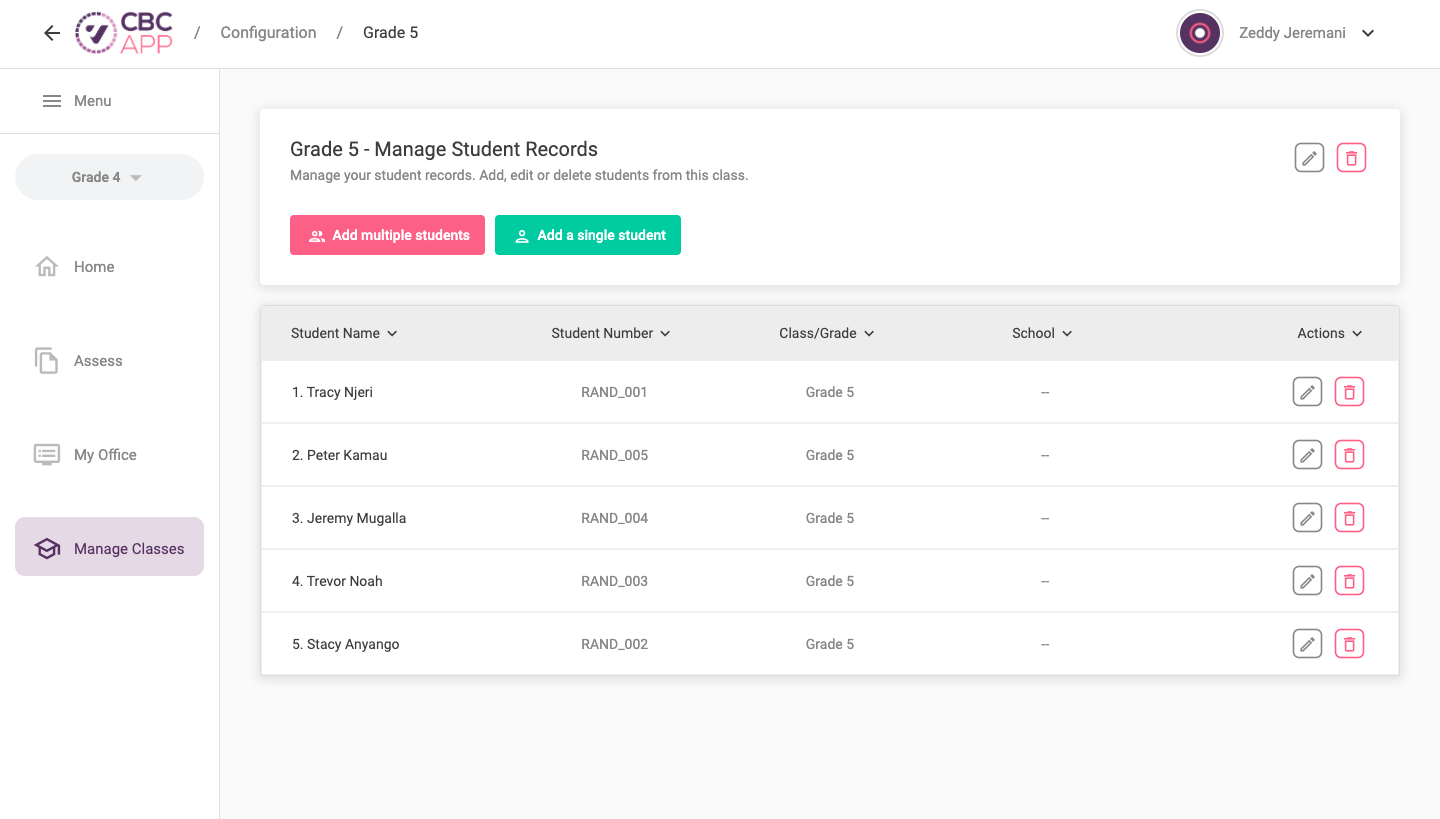Screen dimensions: 1440x819
Task: Open the Class/Grade column dropdown
Action: click(x=827, y=333)
